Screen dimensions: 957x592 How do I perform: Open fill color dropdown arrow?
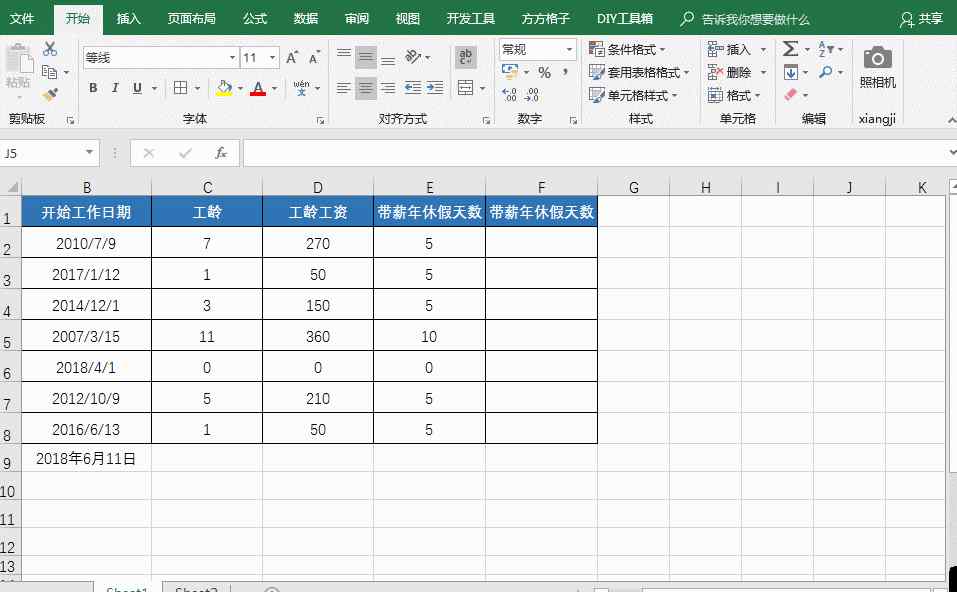(x=240, y=89)
